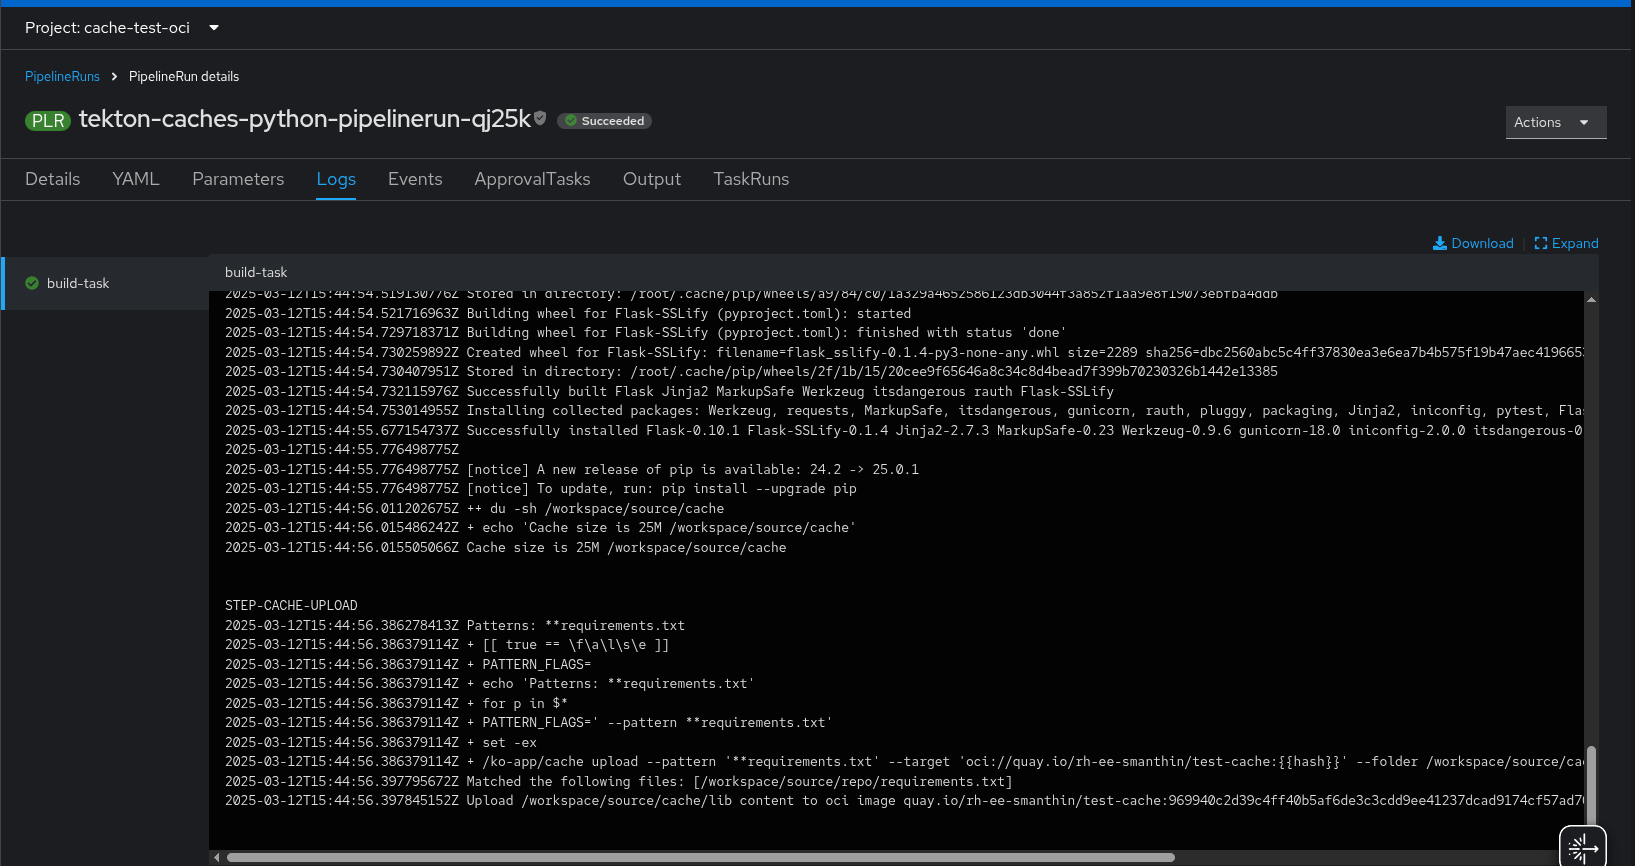Switch to the Details tab
The height and width of the screenshot is (866, 1635).
(53, 179)
